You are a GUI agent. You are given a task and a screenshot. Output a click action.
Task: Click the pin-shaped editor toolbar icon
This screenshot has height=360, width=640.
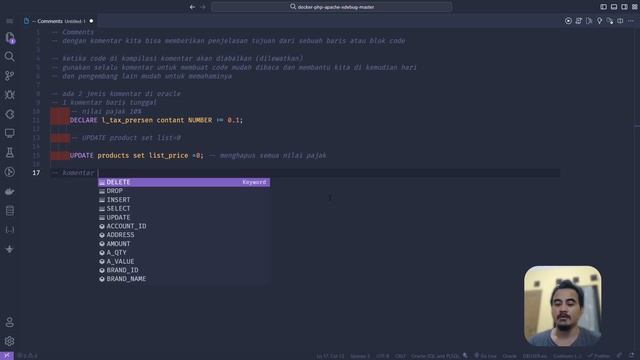pos(599,21)
